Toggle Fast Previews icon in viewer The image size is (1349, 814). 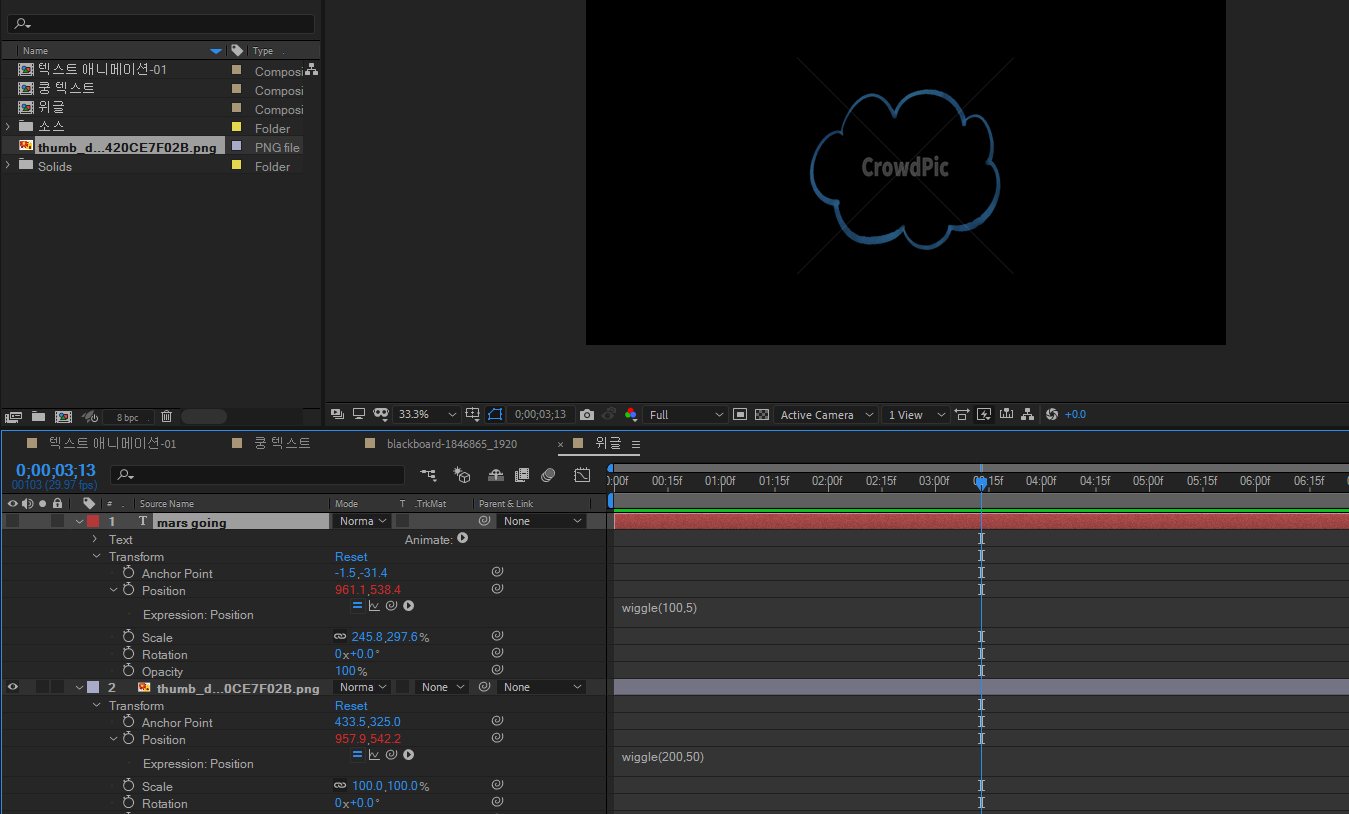click(x=984, y=414)
